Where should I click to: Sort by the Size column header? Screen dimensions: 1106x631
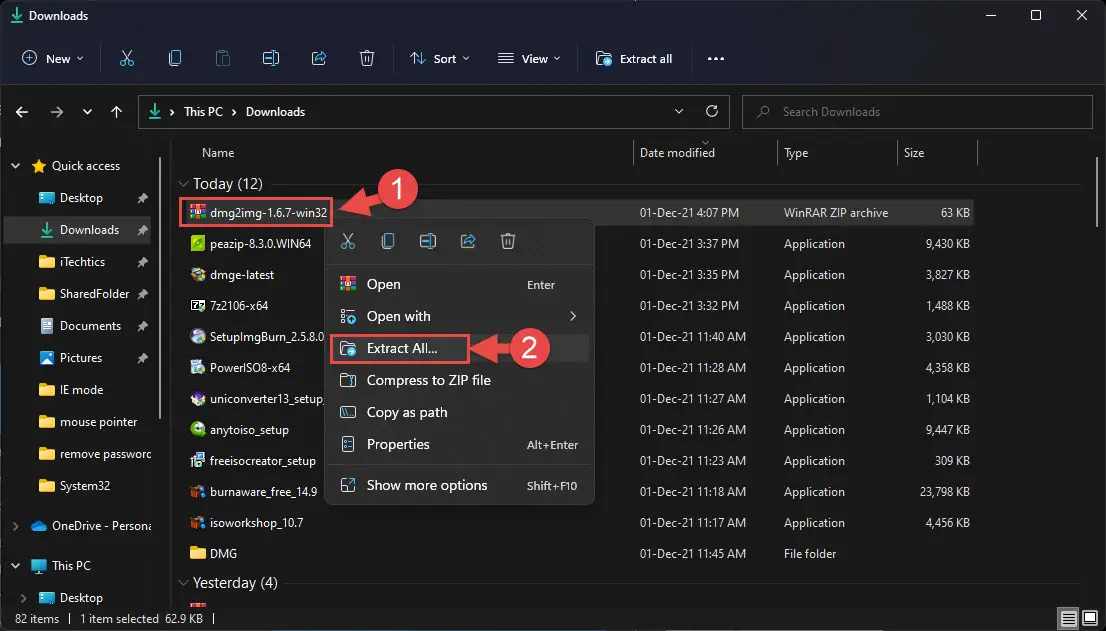coord(914,153)
